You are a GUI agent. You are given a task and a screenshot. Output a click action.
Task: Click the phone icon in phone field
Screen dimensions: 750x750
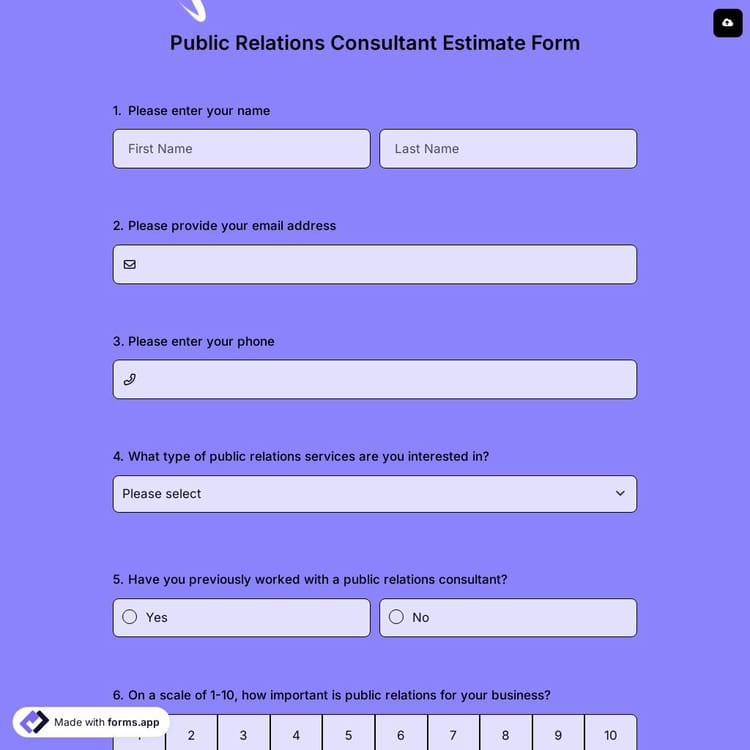tap(130, 380)
